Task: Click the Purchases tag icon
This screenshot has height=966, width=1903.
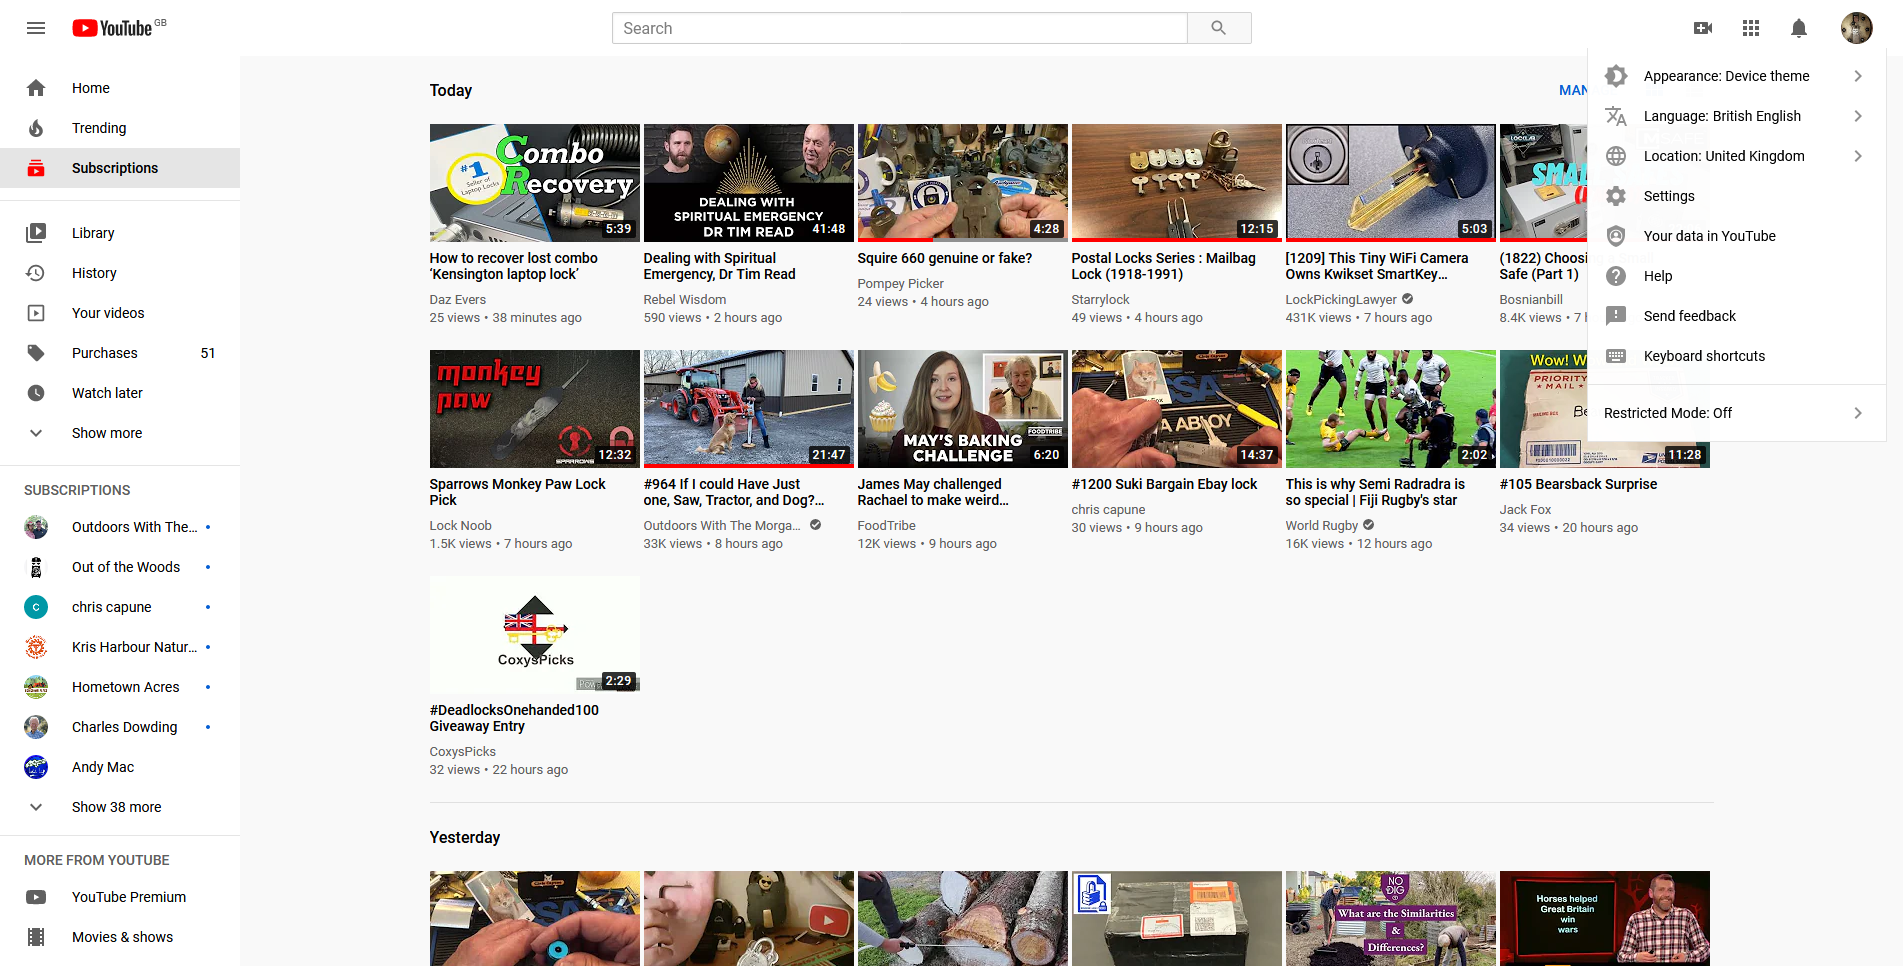Action: [36, 353]
